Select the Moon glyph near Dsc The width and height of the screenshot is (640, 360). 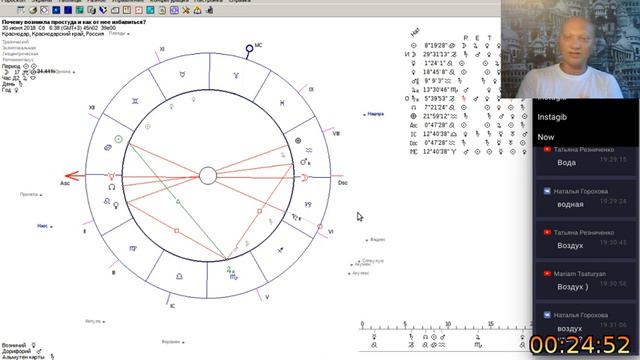pyautogui.click(x=305, y=177)
